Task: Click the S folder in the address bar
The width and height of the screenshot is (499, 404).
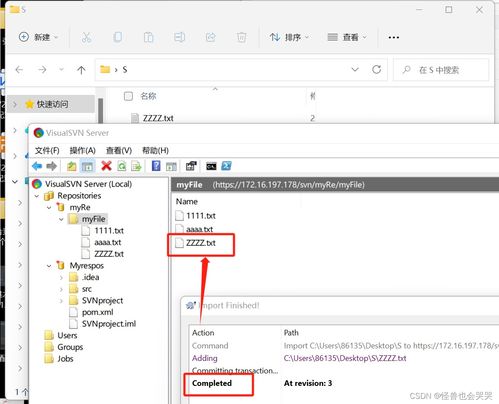Action: [x=125, y=70]
